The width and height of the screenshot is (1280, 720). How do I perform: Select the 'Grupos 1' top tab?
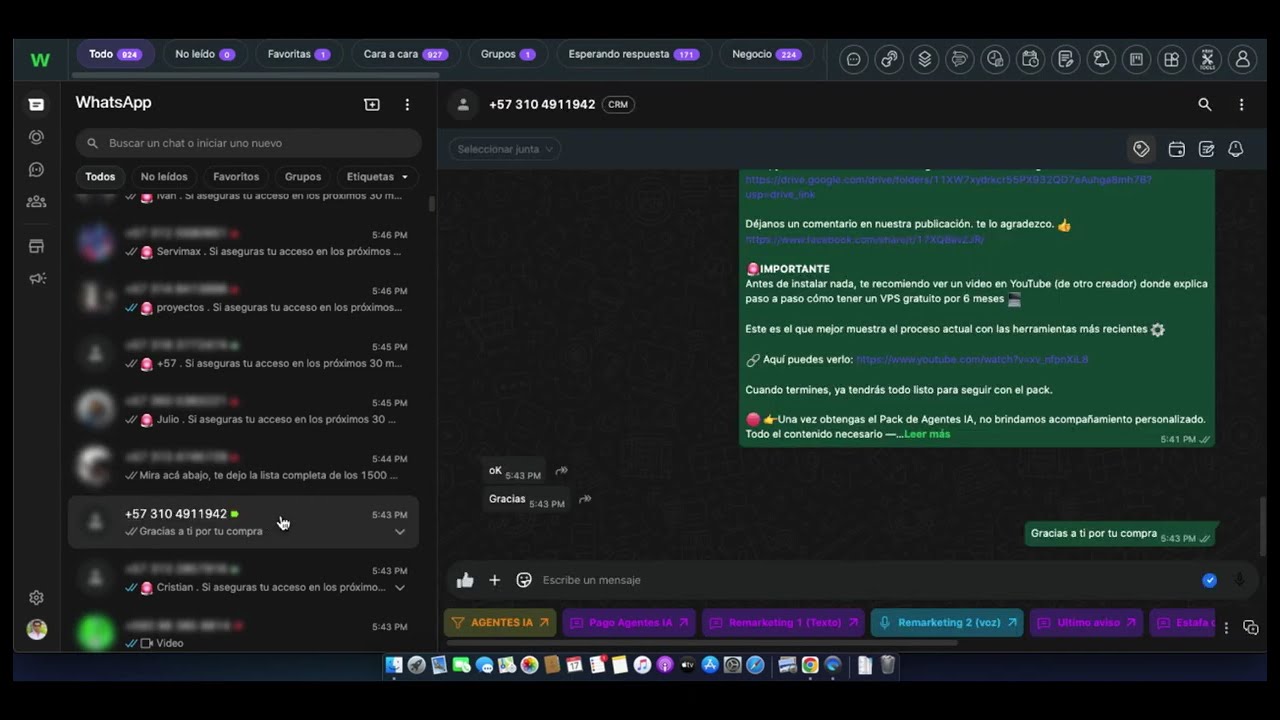pyautogui.click(x=508, y=54)
